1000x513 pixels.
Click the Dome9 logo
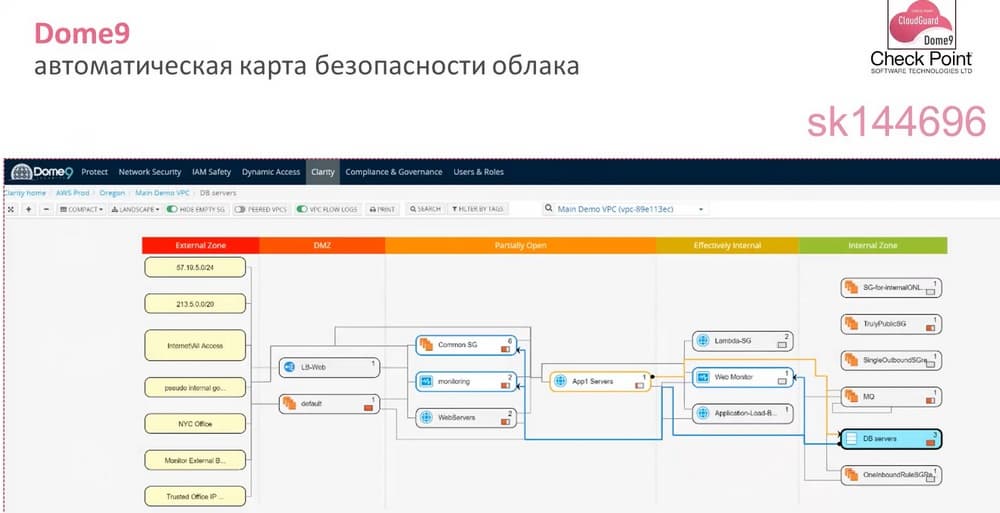[42, 172]
